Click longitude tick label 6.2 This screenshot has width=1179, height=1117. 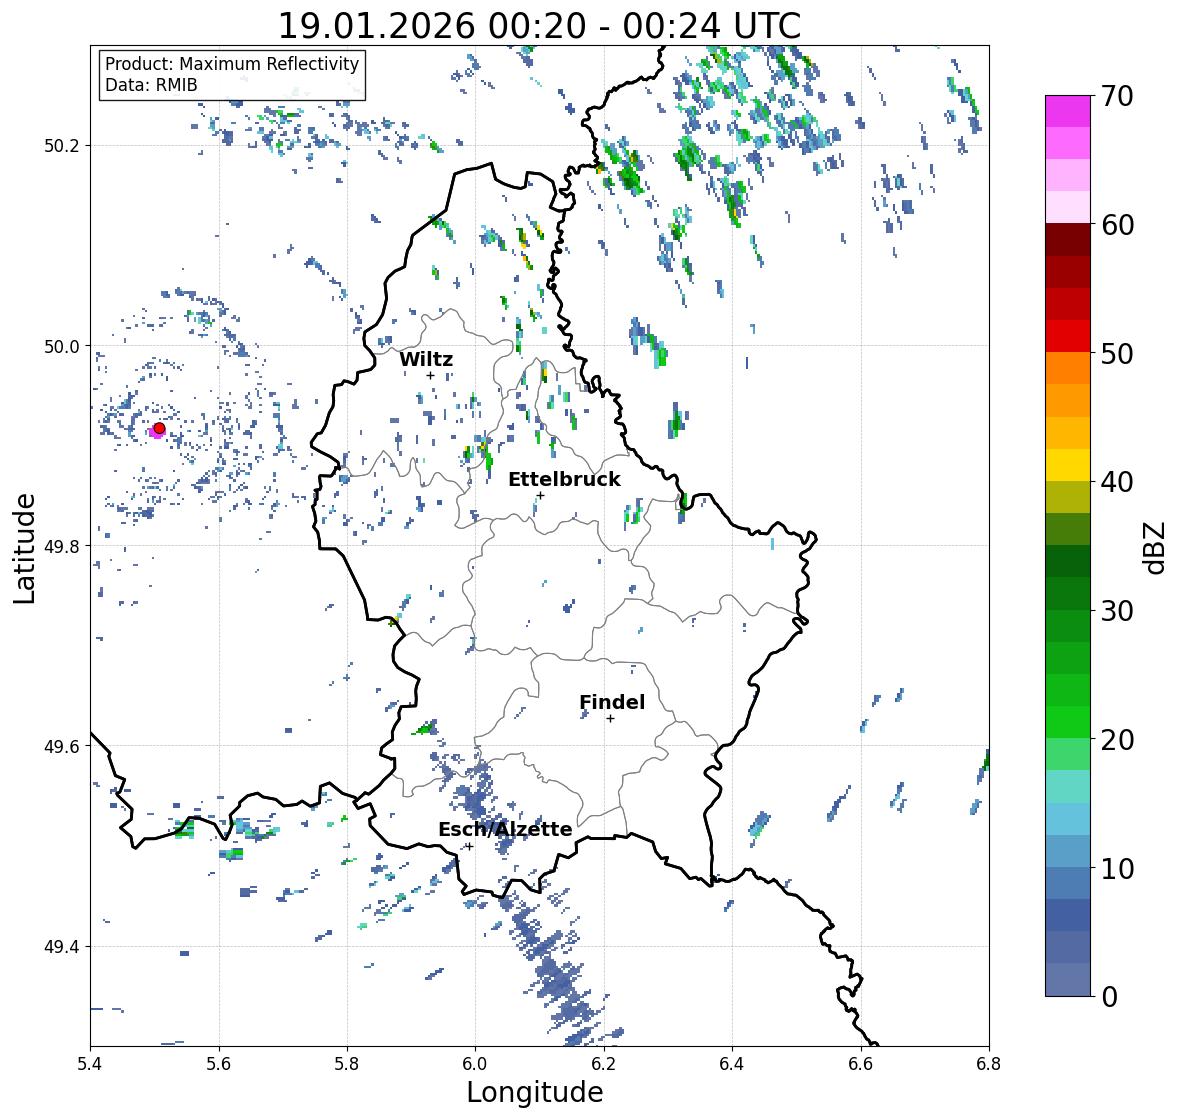(x=604, y=1064)
